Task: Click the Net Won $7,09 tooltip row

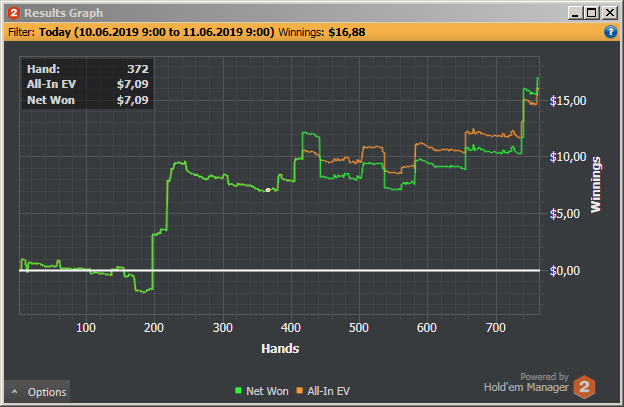Action: 88,100
